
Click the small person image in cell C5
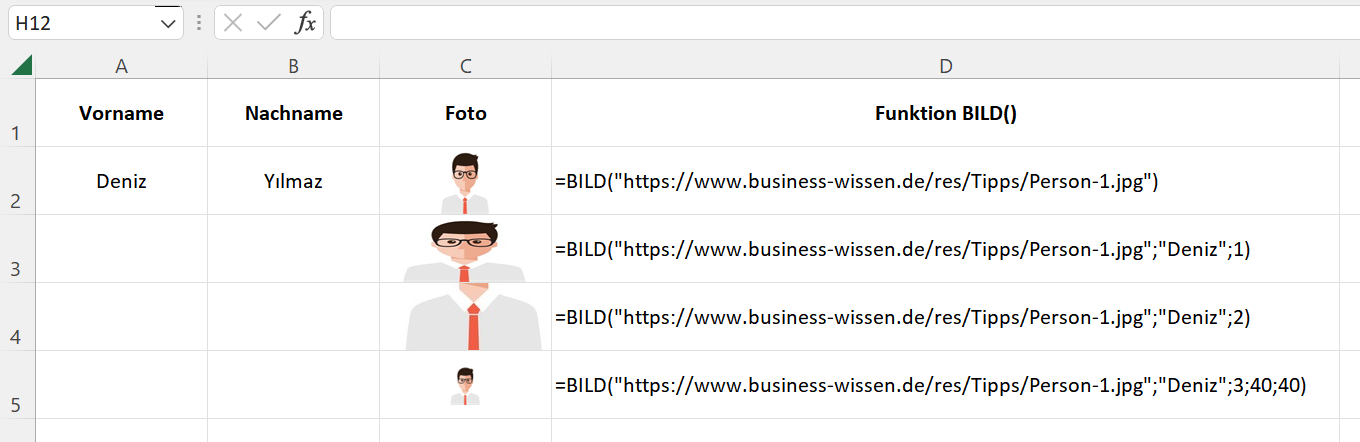pos(465,386)
